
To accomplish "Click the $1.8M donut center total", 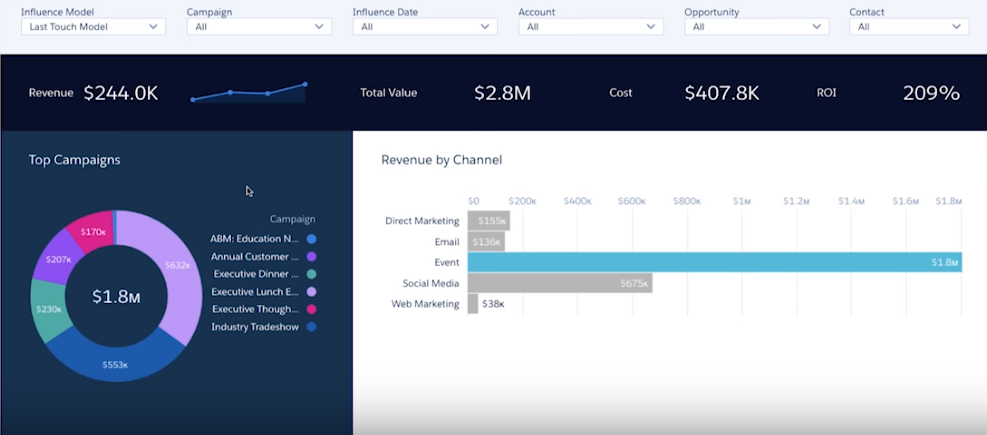I will 116,297.
